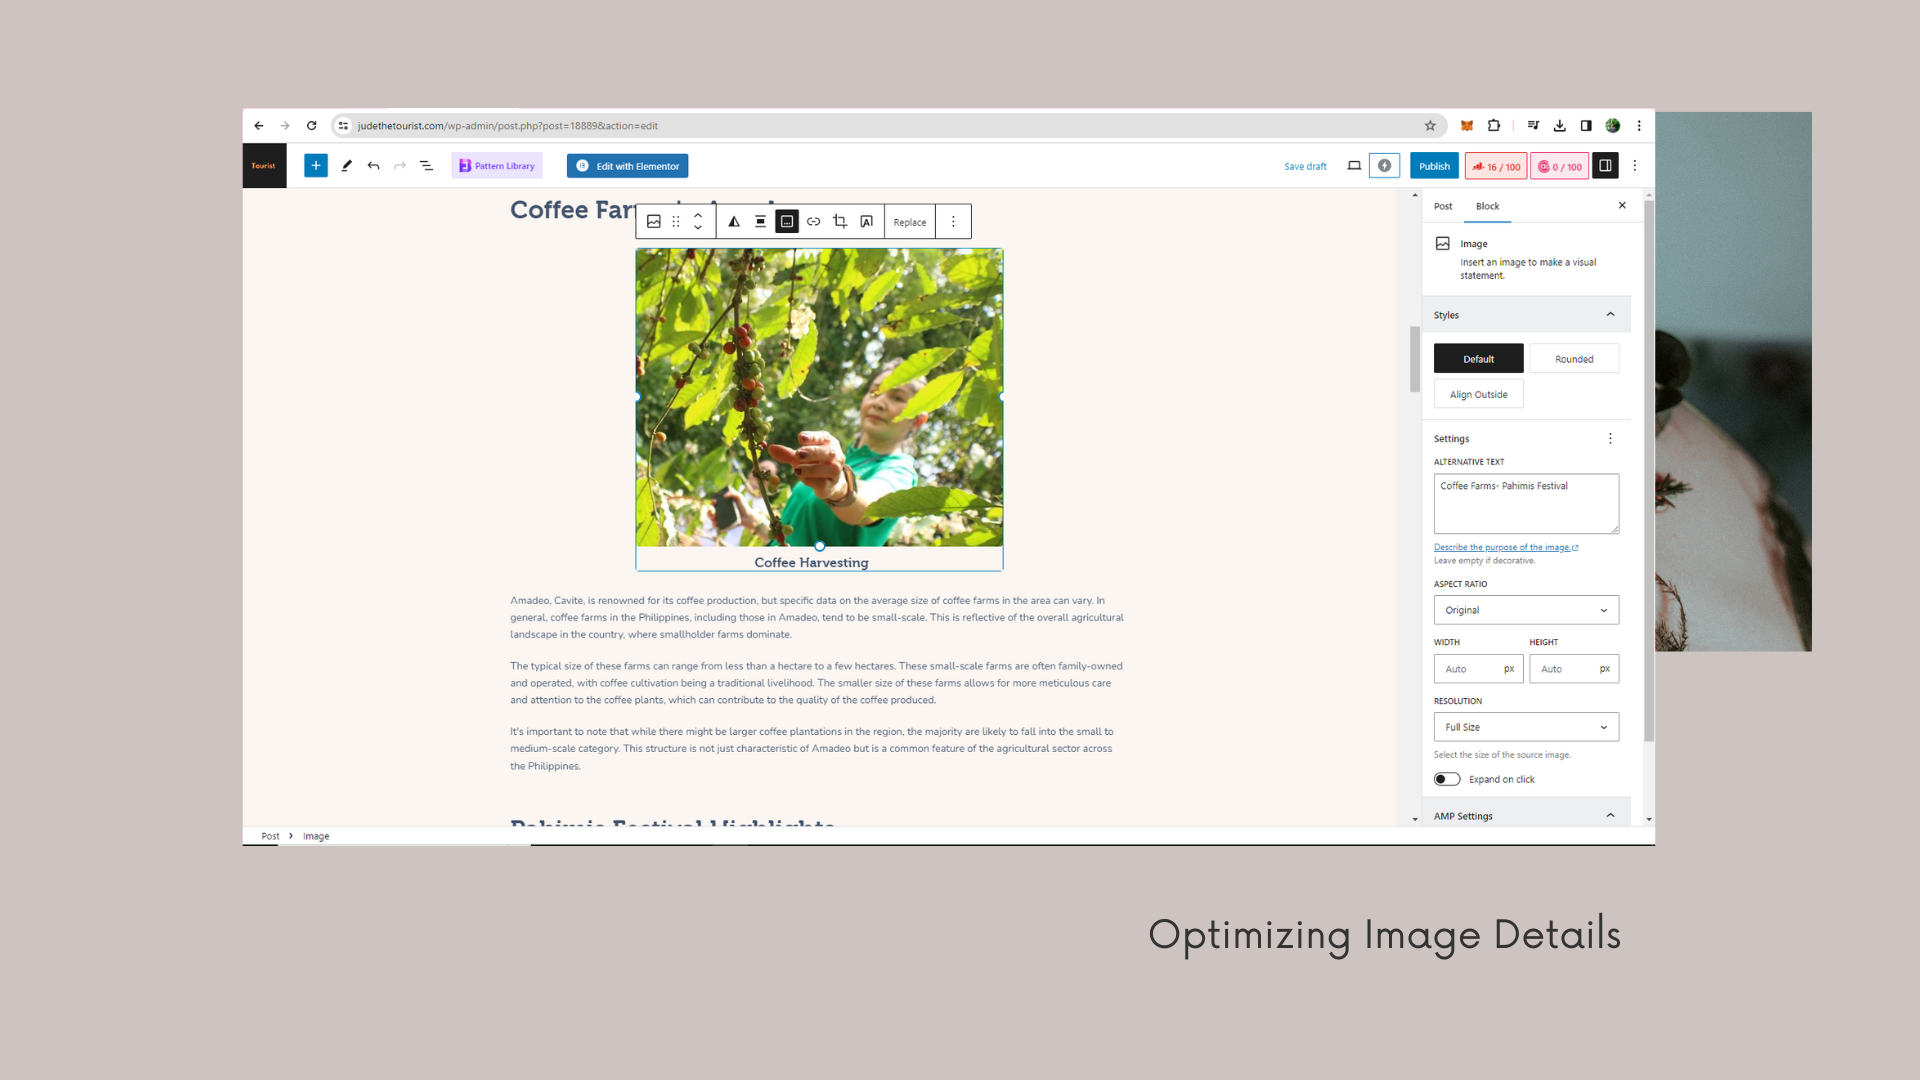
Task: Click the crop image tool icon
Action: click(840, 222)
